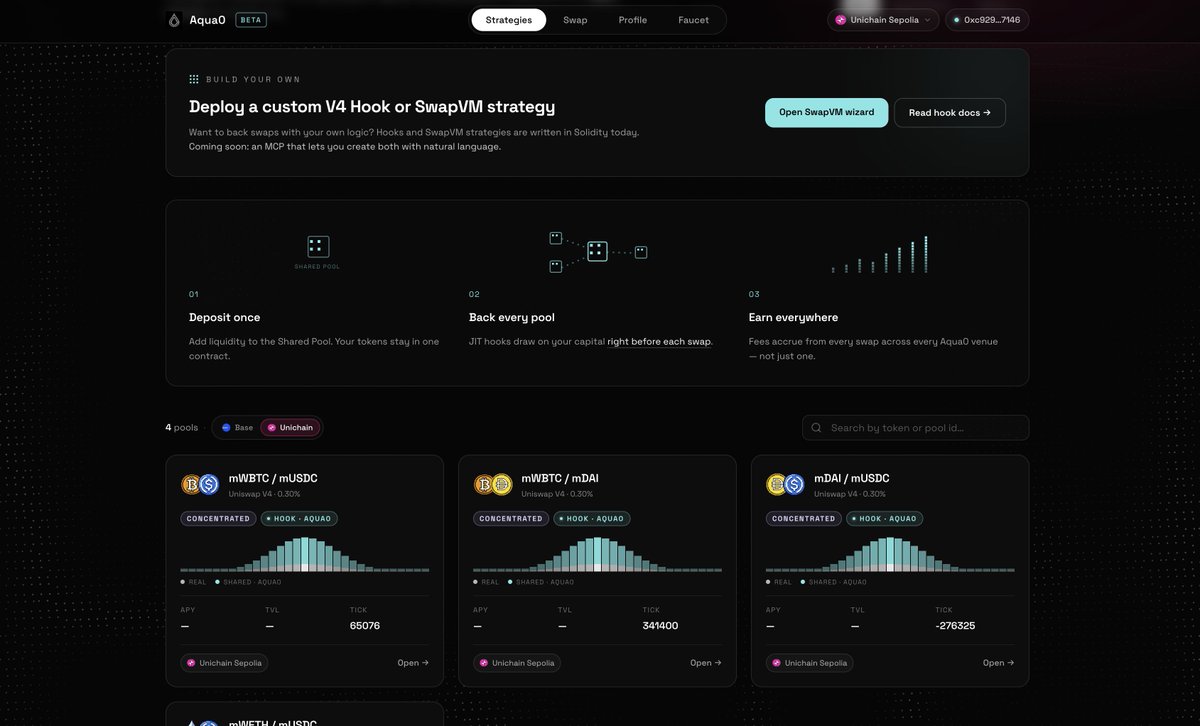Click the mDAI / mUSDC pool title
Image resolution: width=1200 pixels, height=726 pixels.
852,479
